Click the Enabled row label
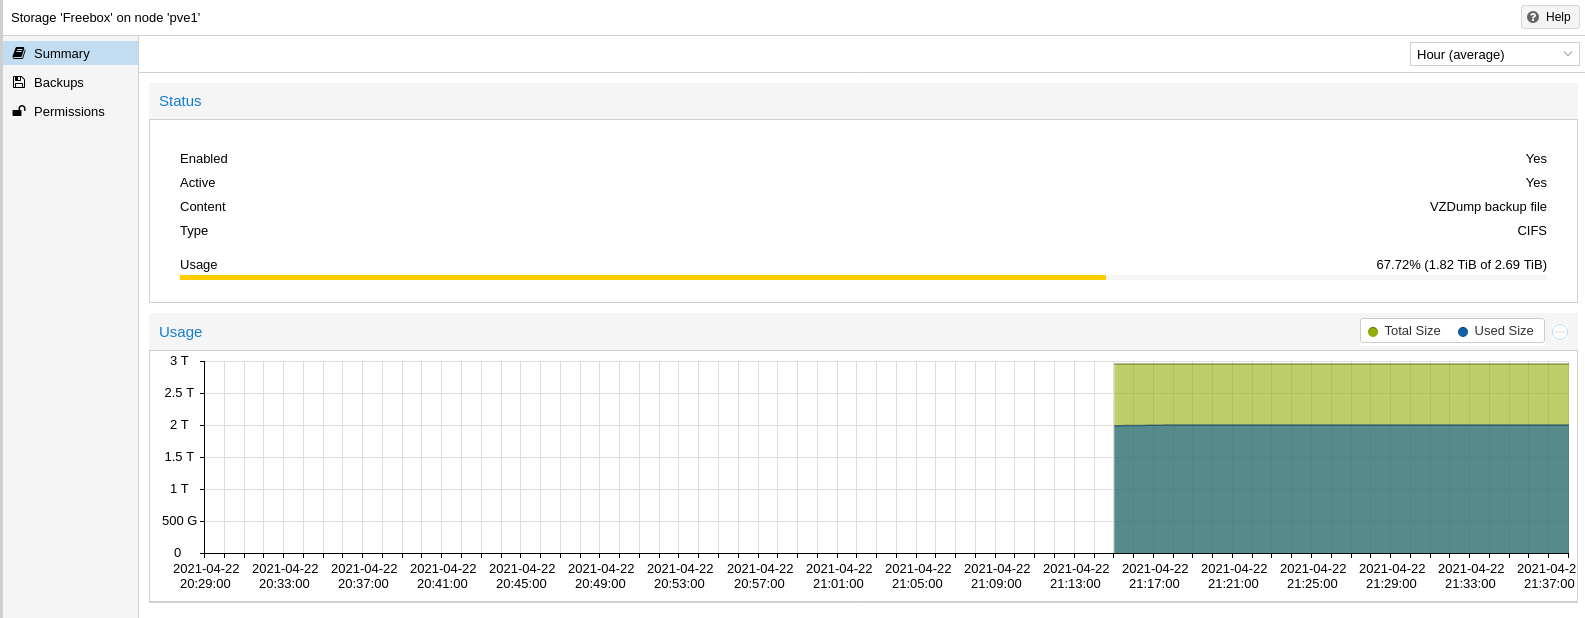The width and height of the screenshot is (1585, 618). click(204, 158)
